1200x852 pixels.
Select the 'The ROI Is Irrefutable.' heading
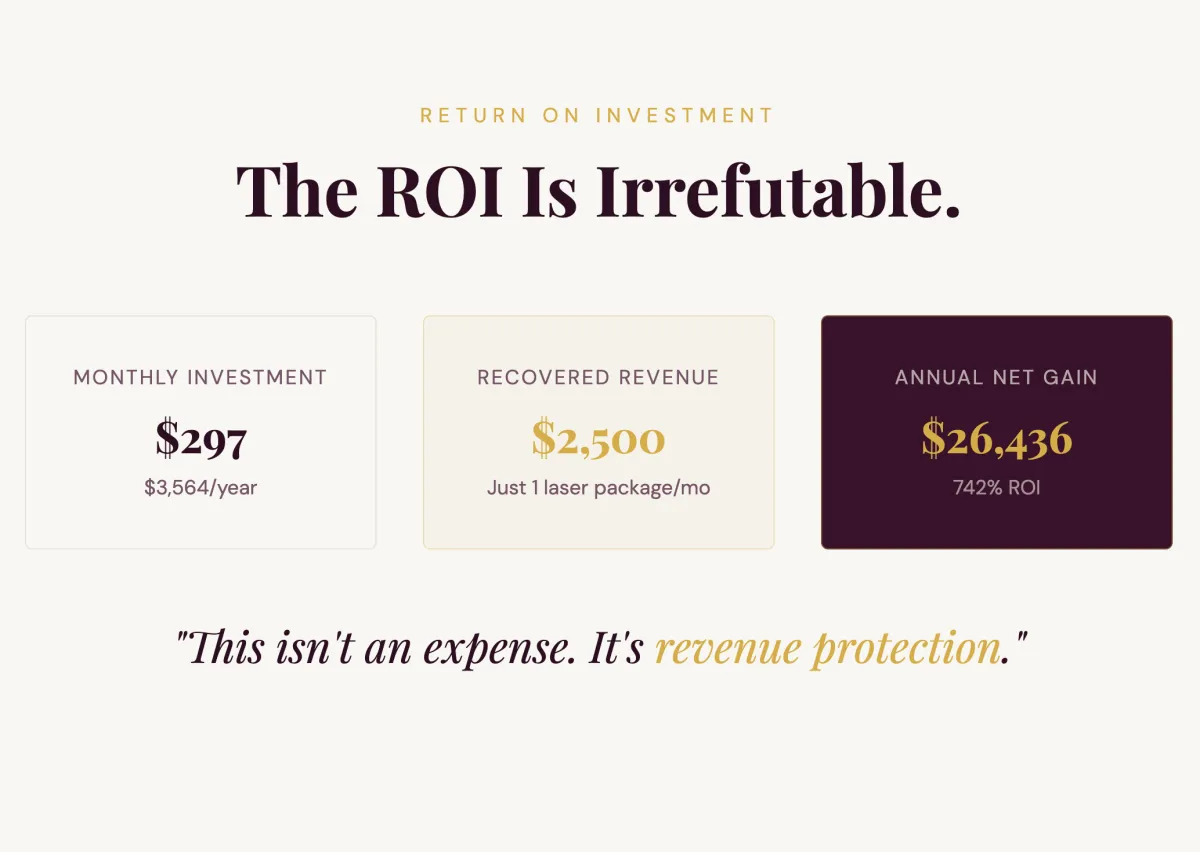pos(598,190)
